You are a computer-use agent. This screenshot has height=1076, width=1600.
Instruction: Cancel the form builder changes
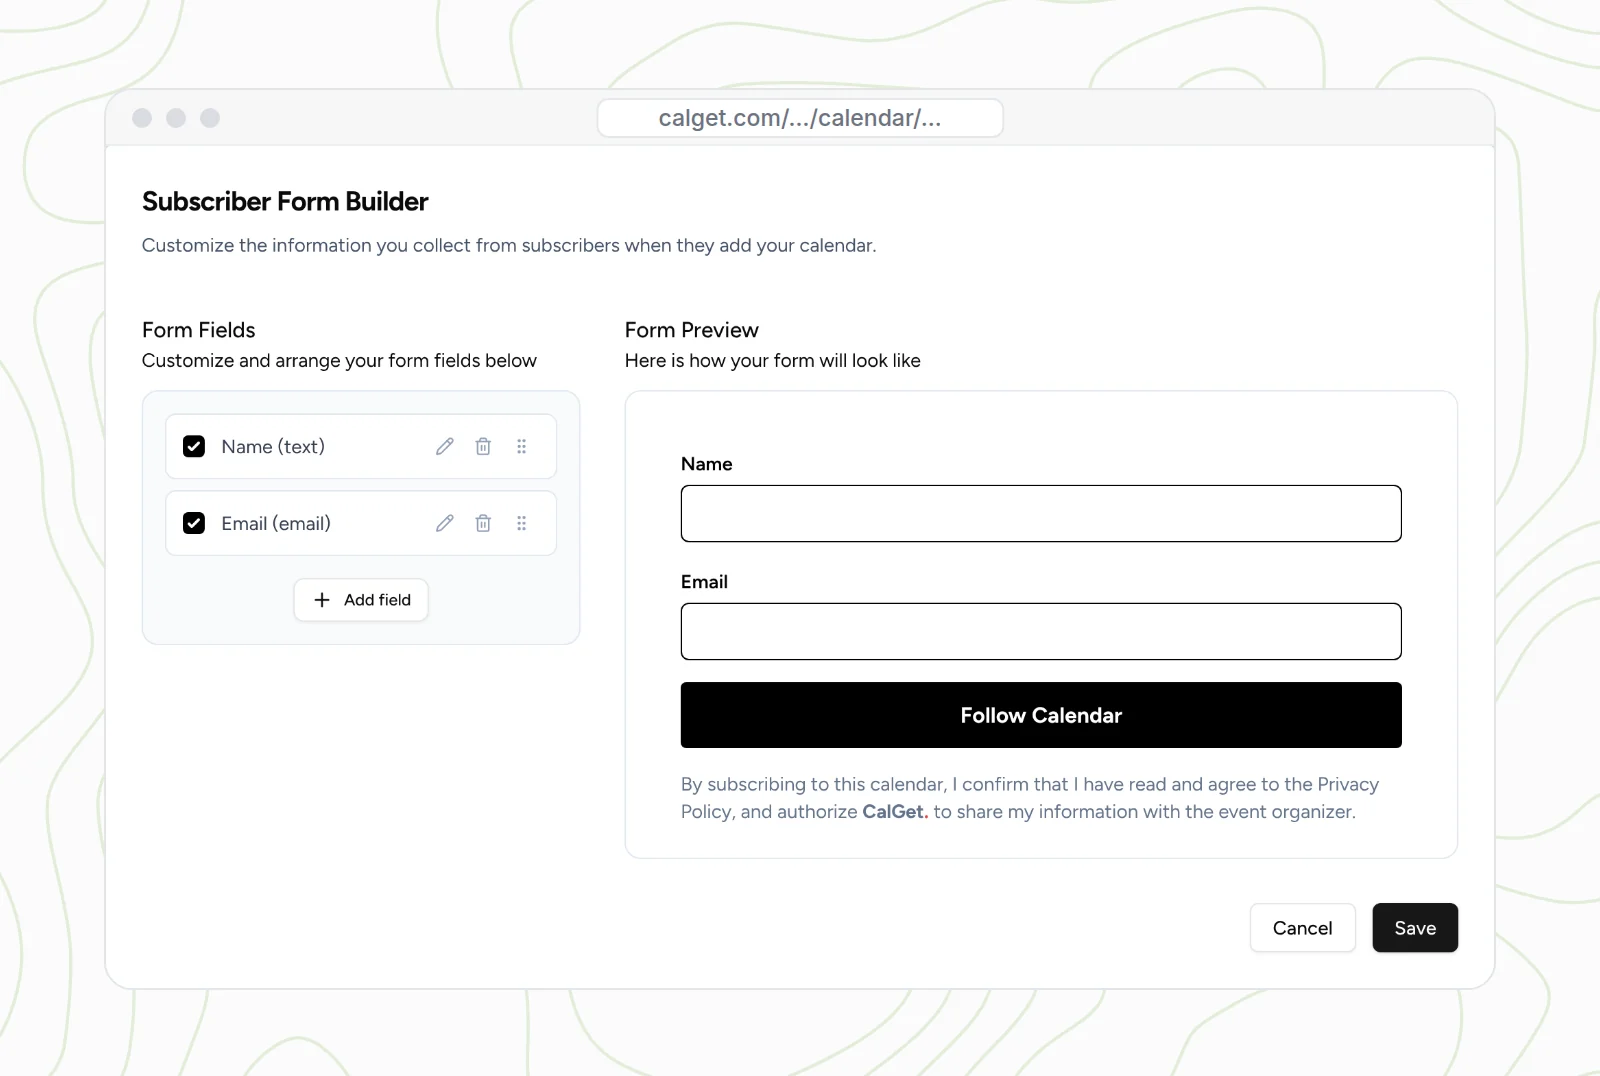[1302, 928]
